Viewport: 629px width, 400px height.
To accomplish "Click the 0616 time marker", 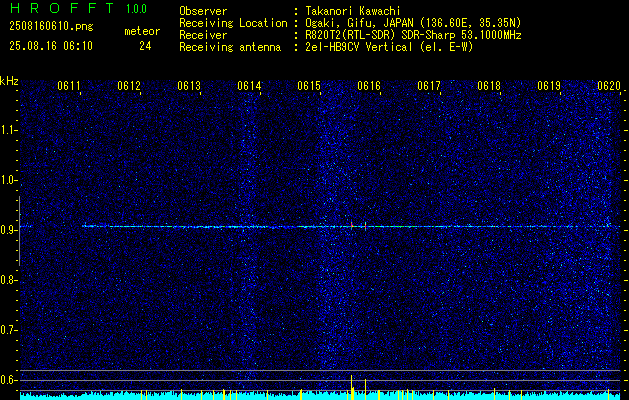I will [369, 86].
